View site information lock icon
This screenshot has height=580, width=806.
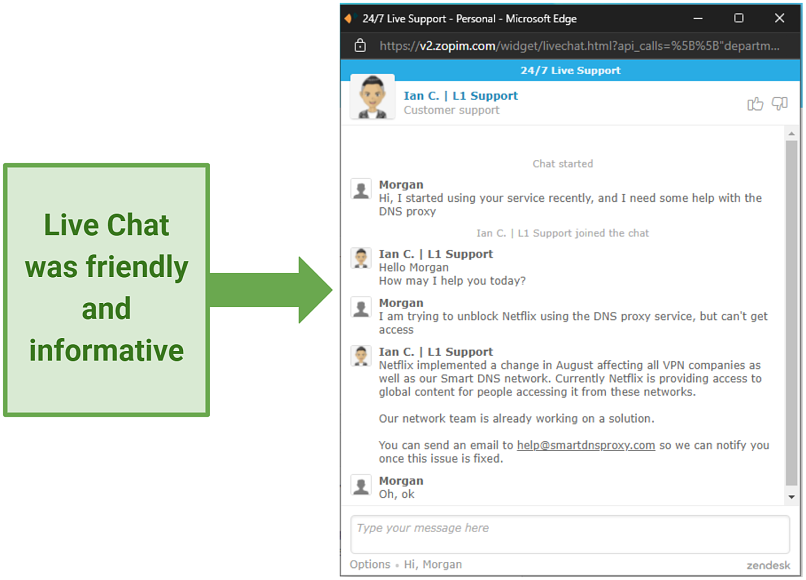360,46
